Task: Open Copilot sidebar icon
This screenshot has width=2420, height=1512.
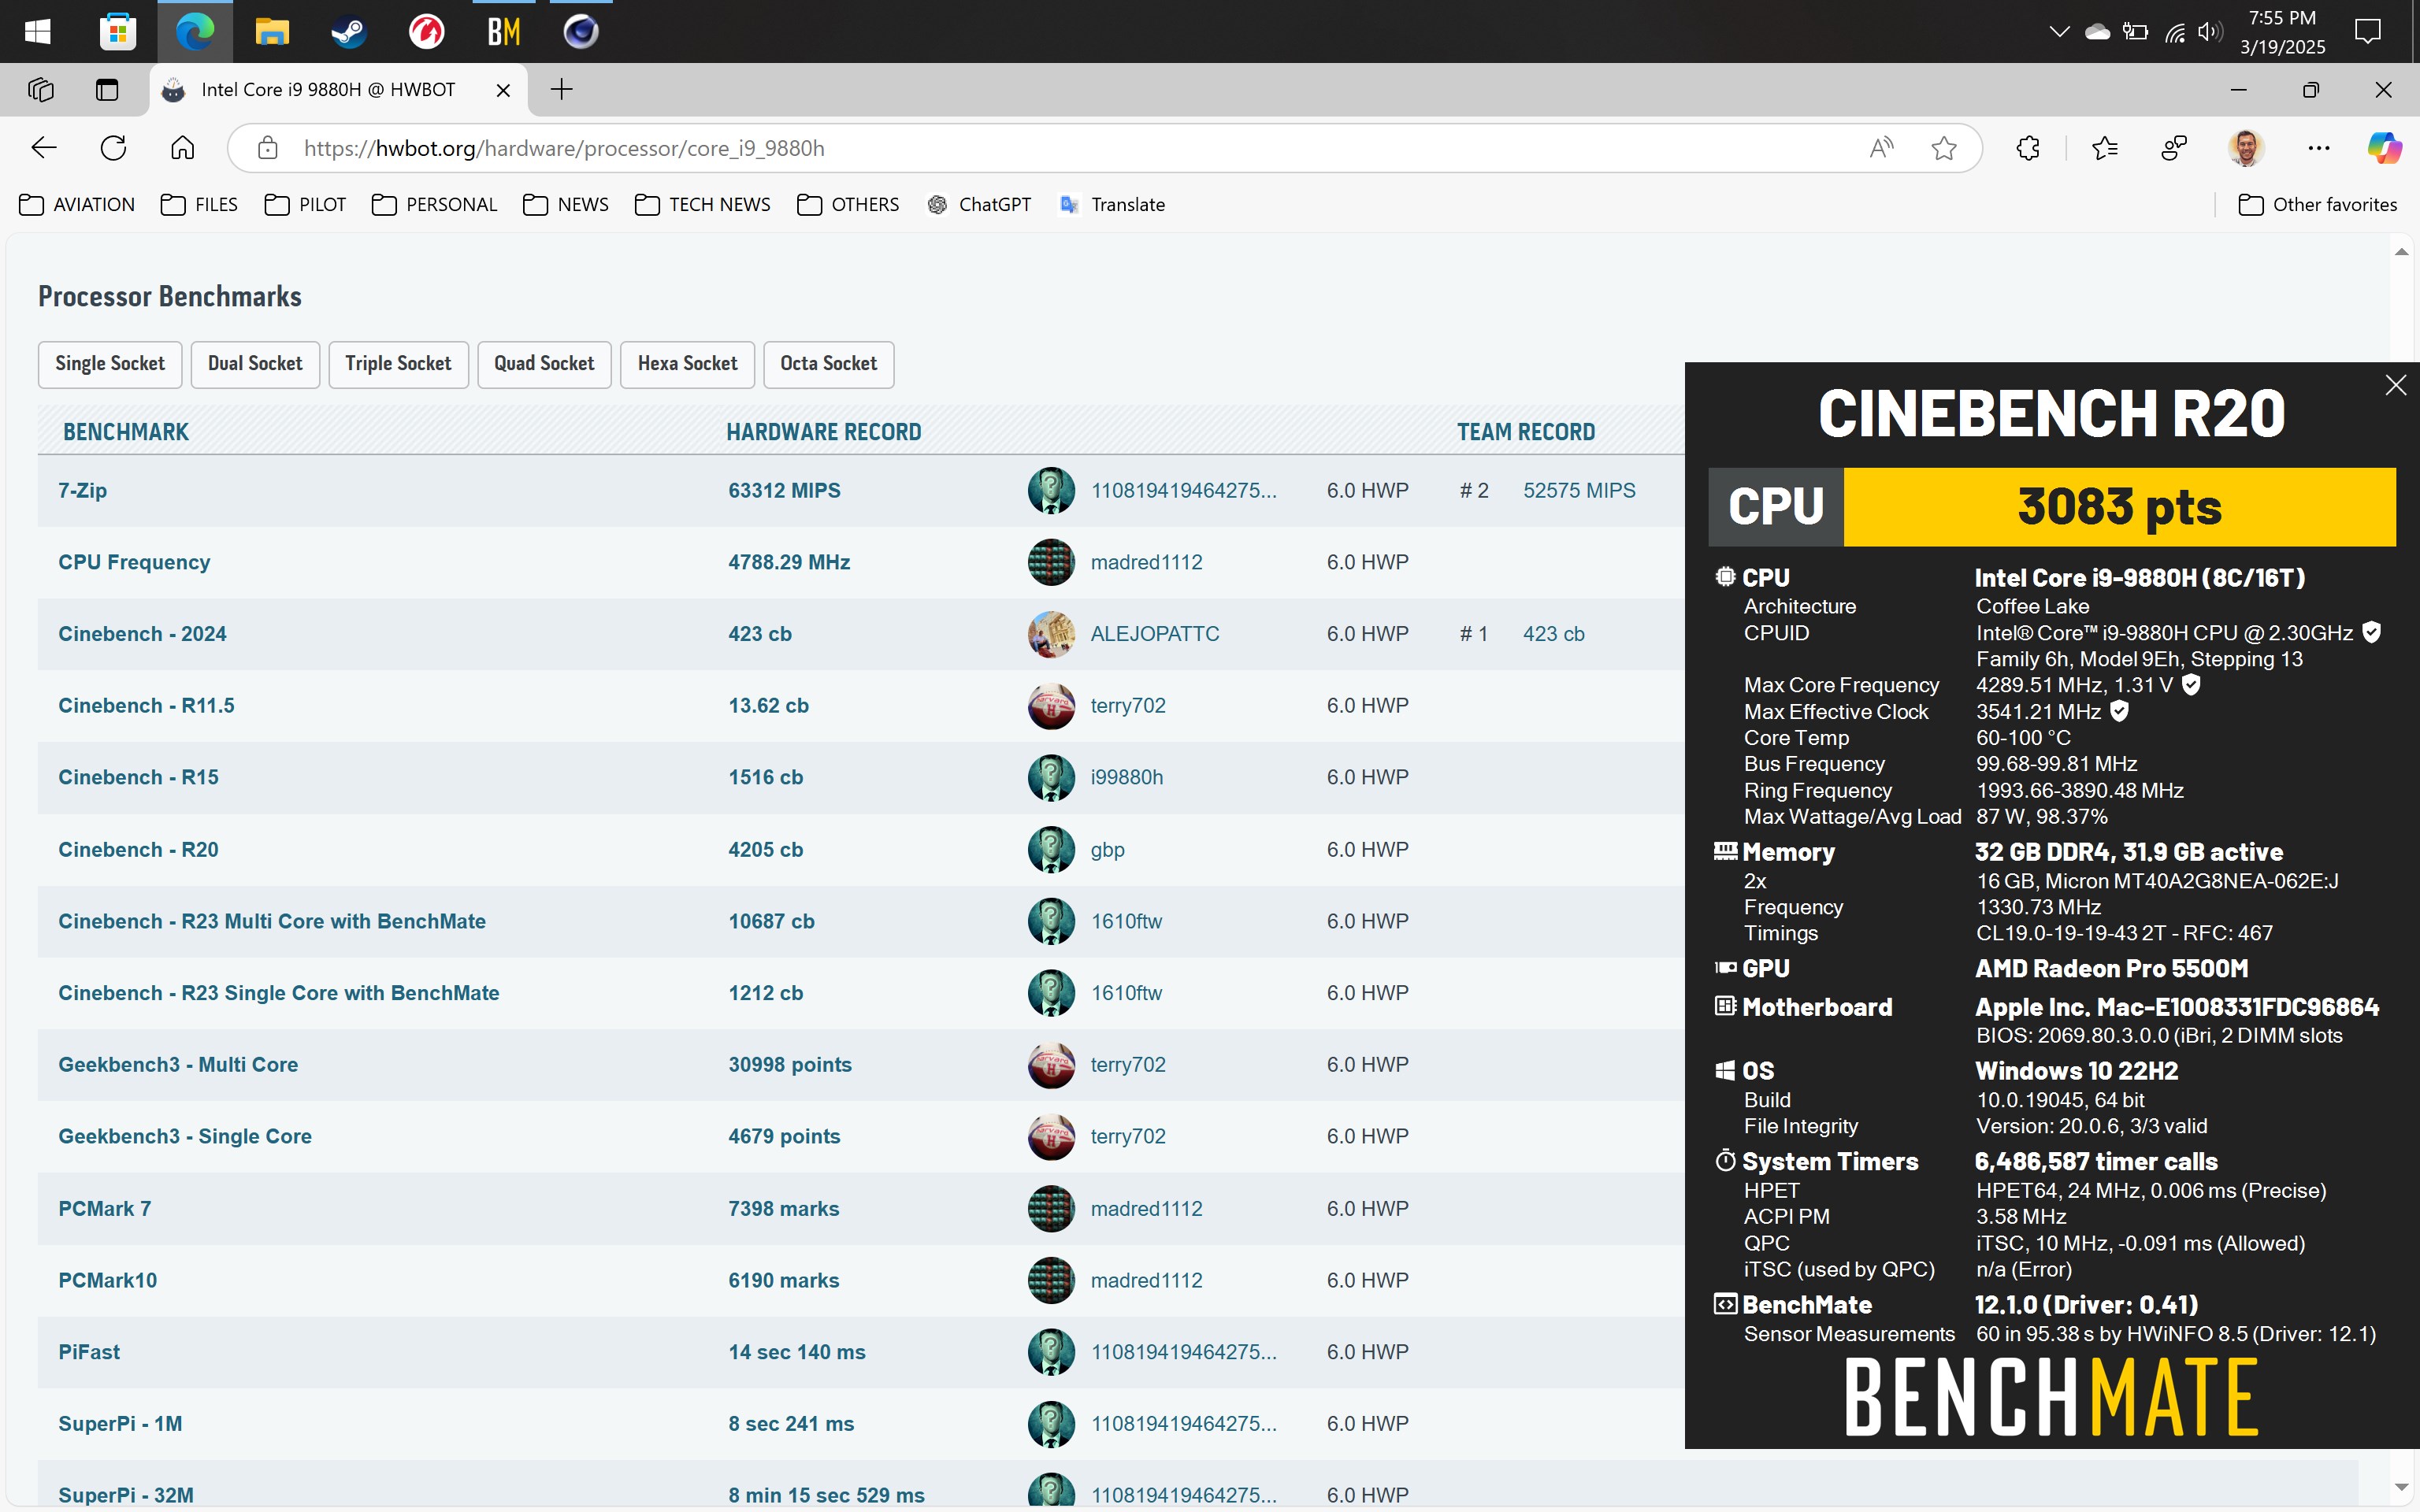Action: (2384, 148)
